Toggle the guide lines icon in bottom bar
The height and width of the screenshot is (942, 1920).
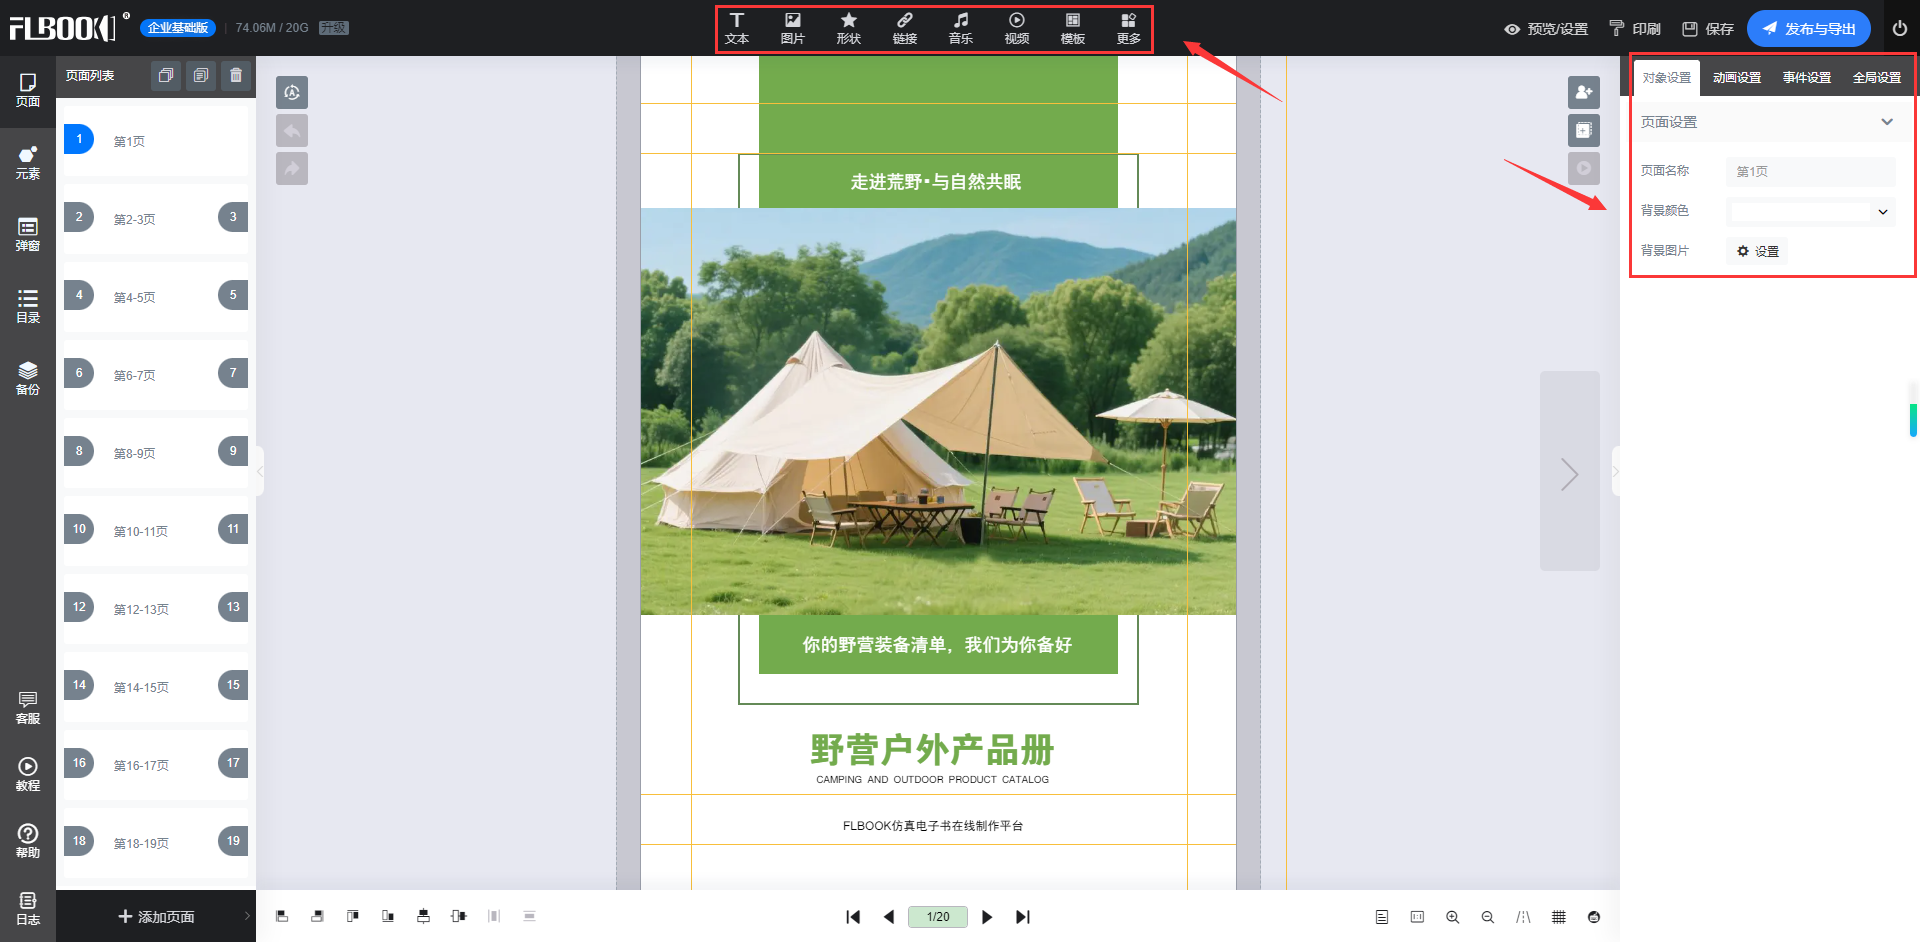[x=1523, y=917]
